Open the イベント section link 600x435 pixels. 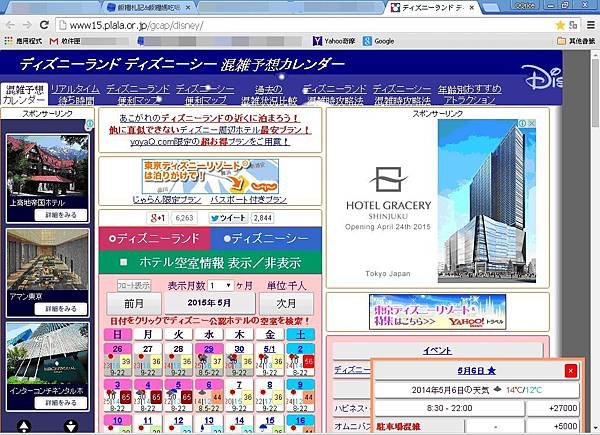437,350
